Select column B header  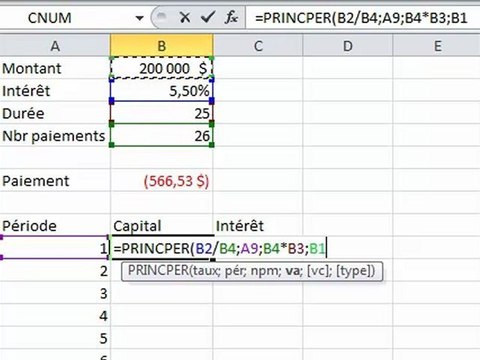click(162, 46)
